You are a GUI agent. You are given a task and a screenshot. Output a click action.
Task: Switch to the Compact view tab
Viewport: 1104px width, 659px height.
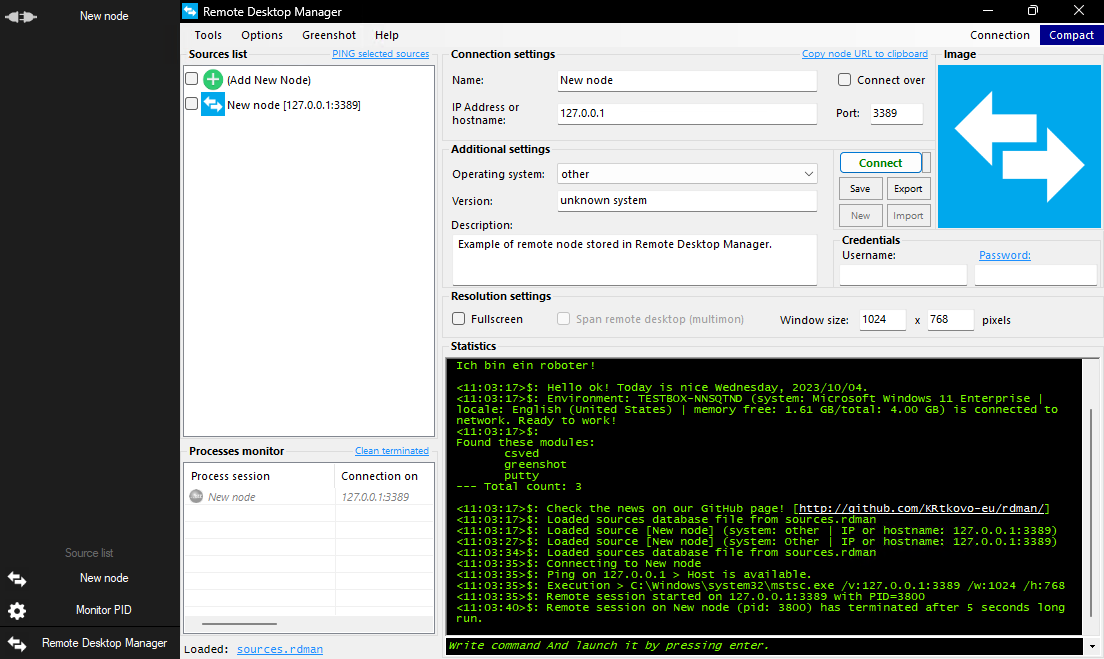click(x=1071, y=35)
